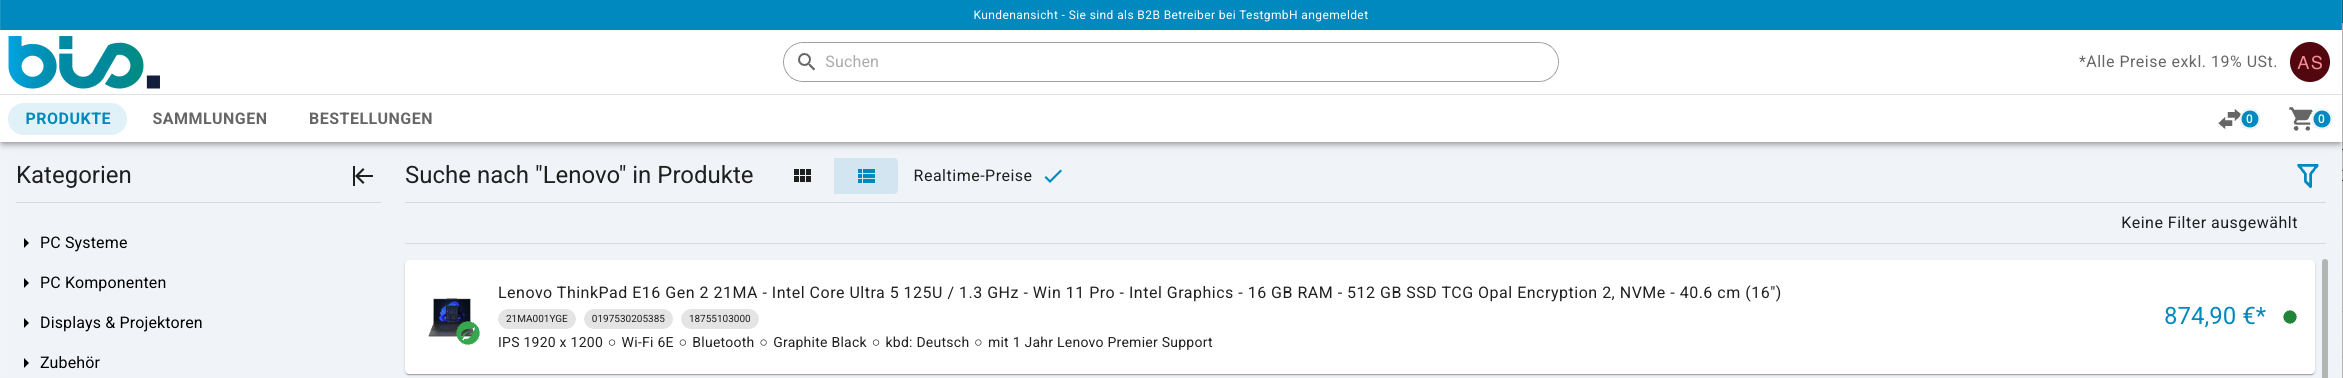Collapse the Kategorien sidebar with arrow icon
The image size is (2343, 378).
click(x=363, y=176)
